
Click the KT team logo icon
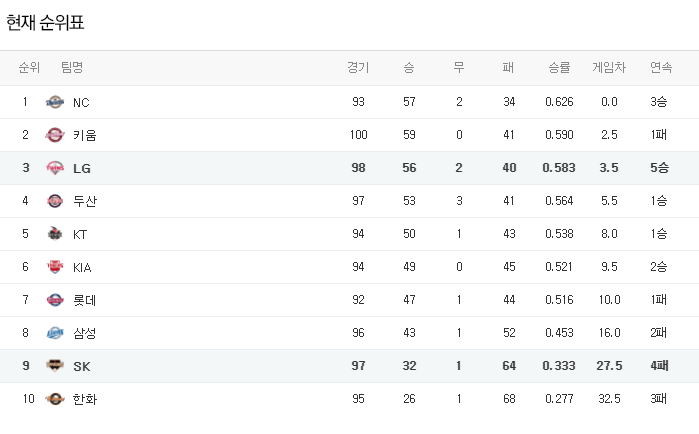(x=55, y=234)
